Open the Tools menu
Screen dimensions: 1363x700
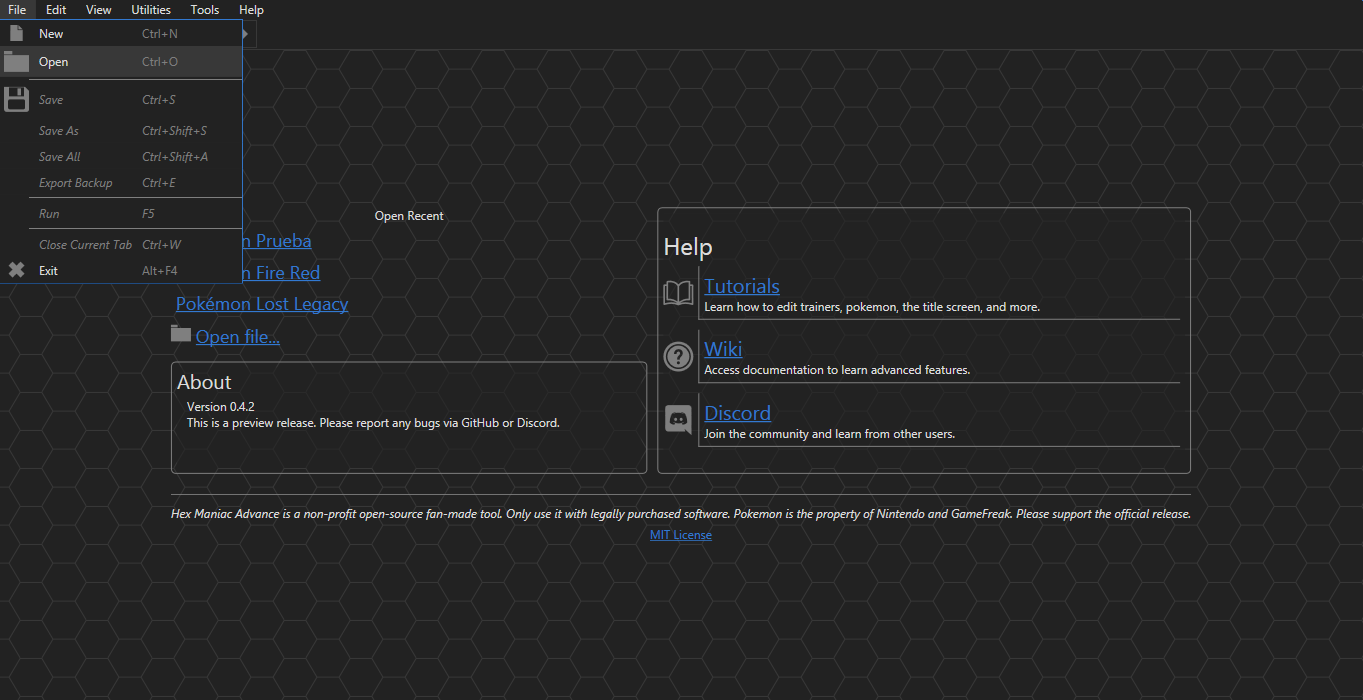[204, 9]
